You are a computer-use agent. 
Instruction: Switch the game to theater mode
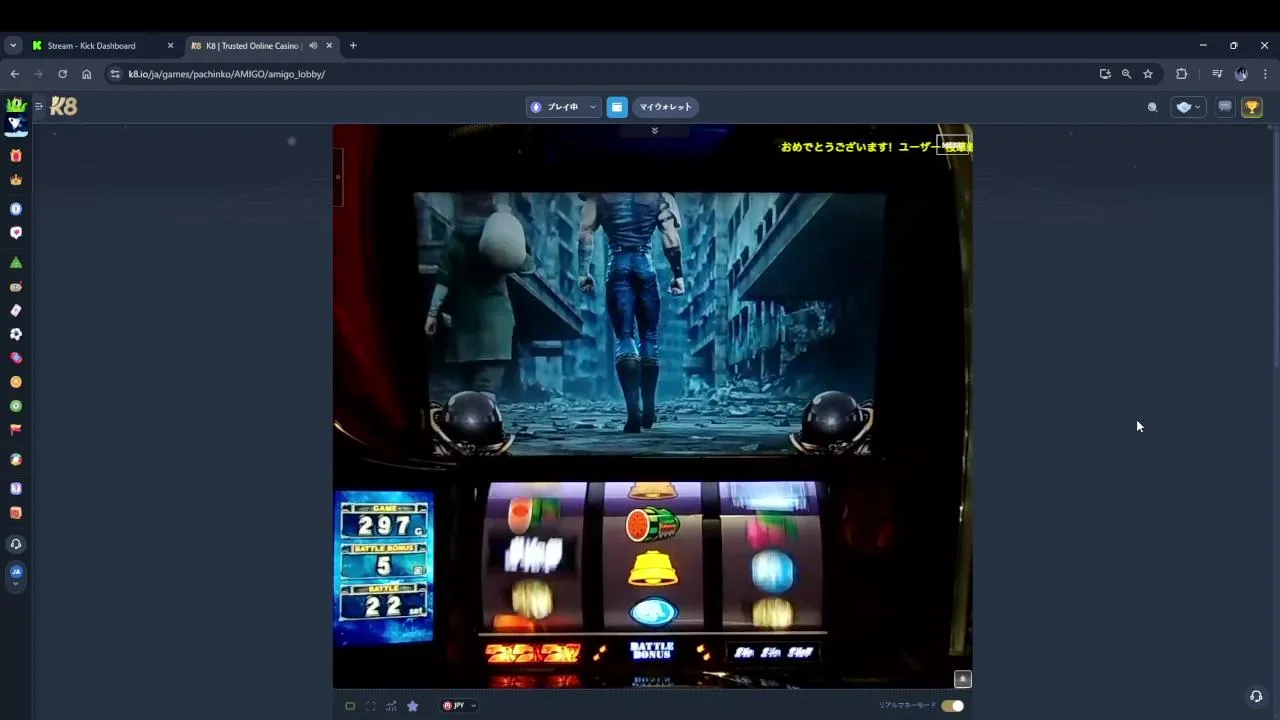point(350,706)
